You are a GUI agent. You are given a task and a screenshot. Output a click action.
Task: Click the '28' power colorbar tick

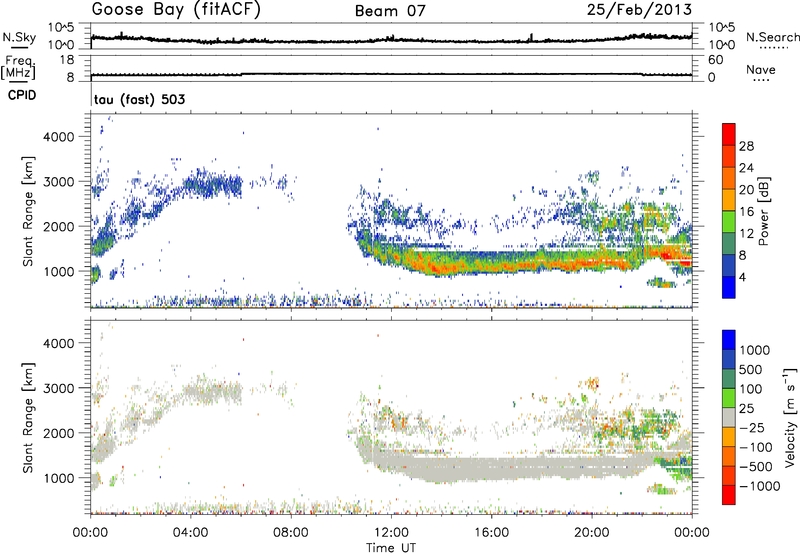coord(746,146)
